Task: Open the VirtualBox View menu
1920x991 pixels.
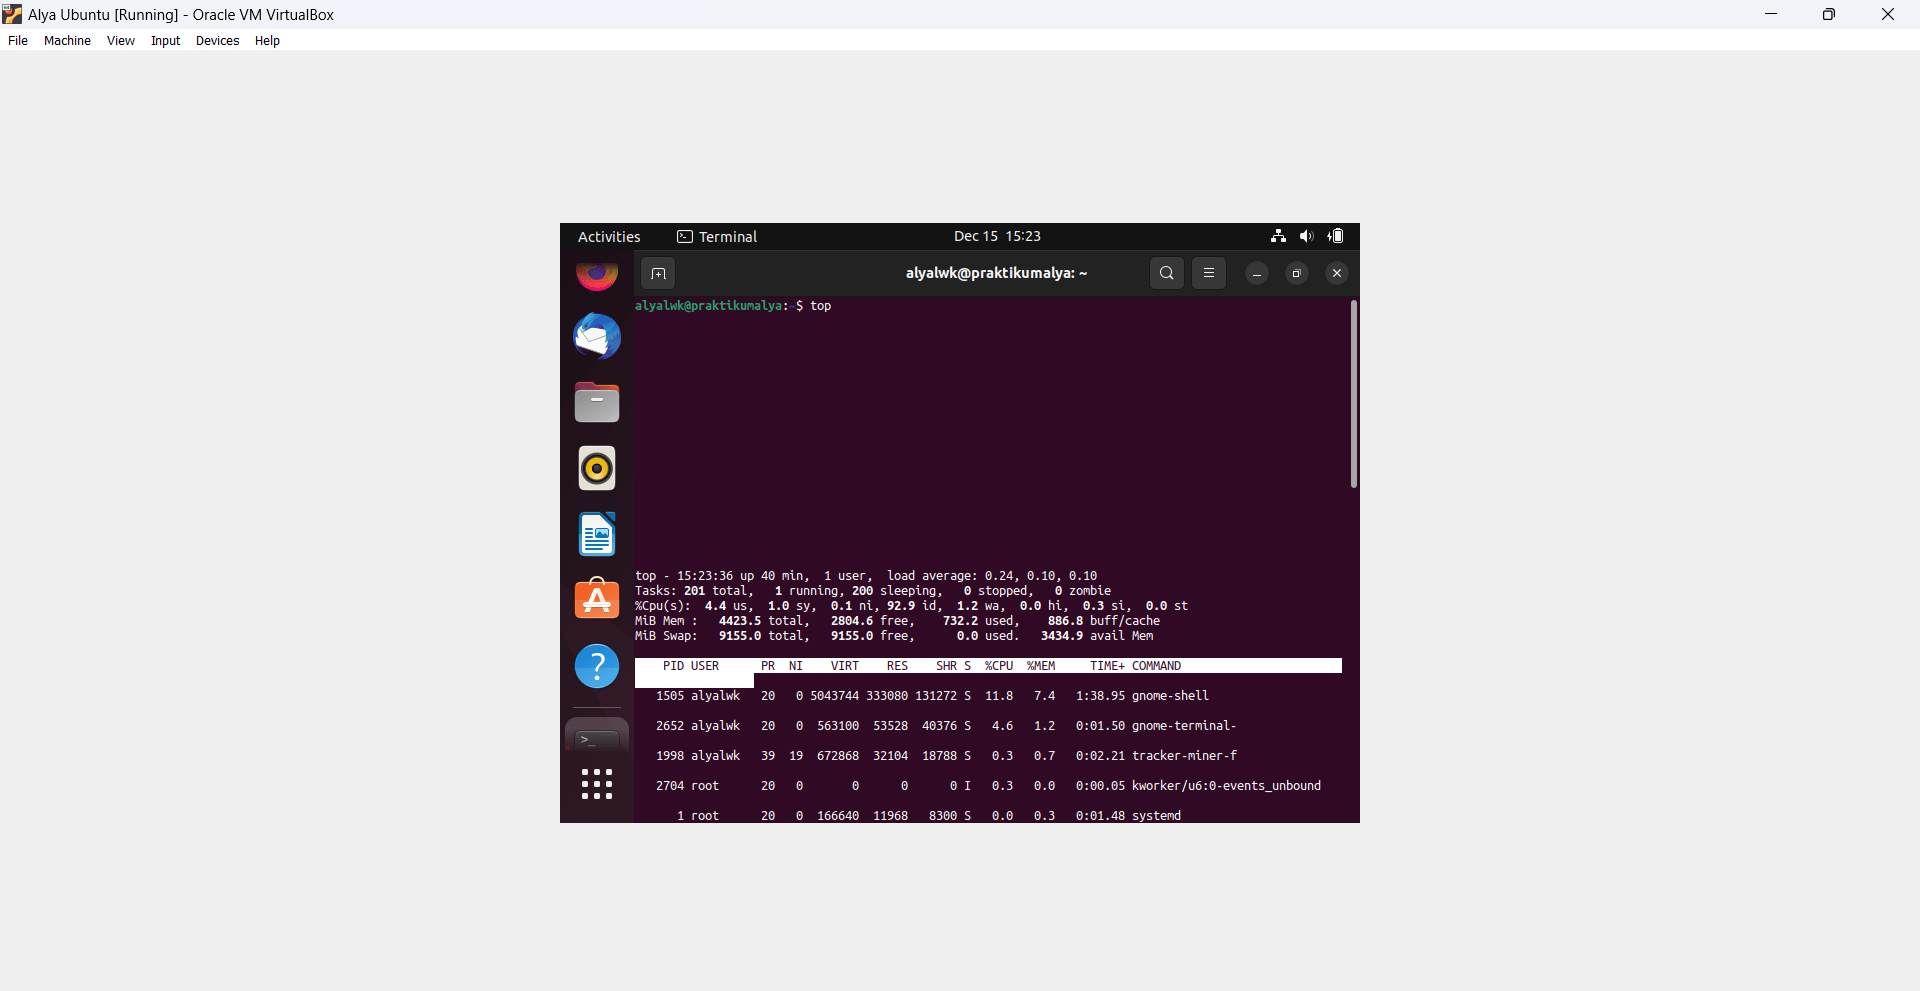Action: 121,41
